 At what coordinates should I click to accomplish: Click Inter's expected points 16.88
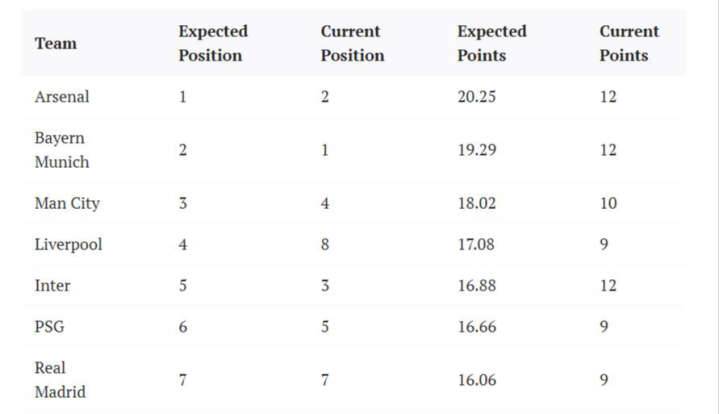click(476, 285)
